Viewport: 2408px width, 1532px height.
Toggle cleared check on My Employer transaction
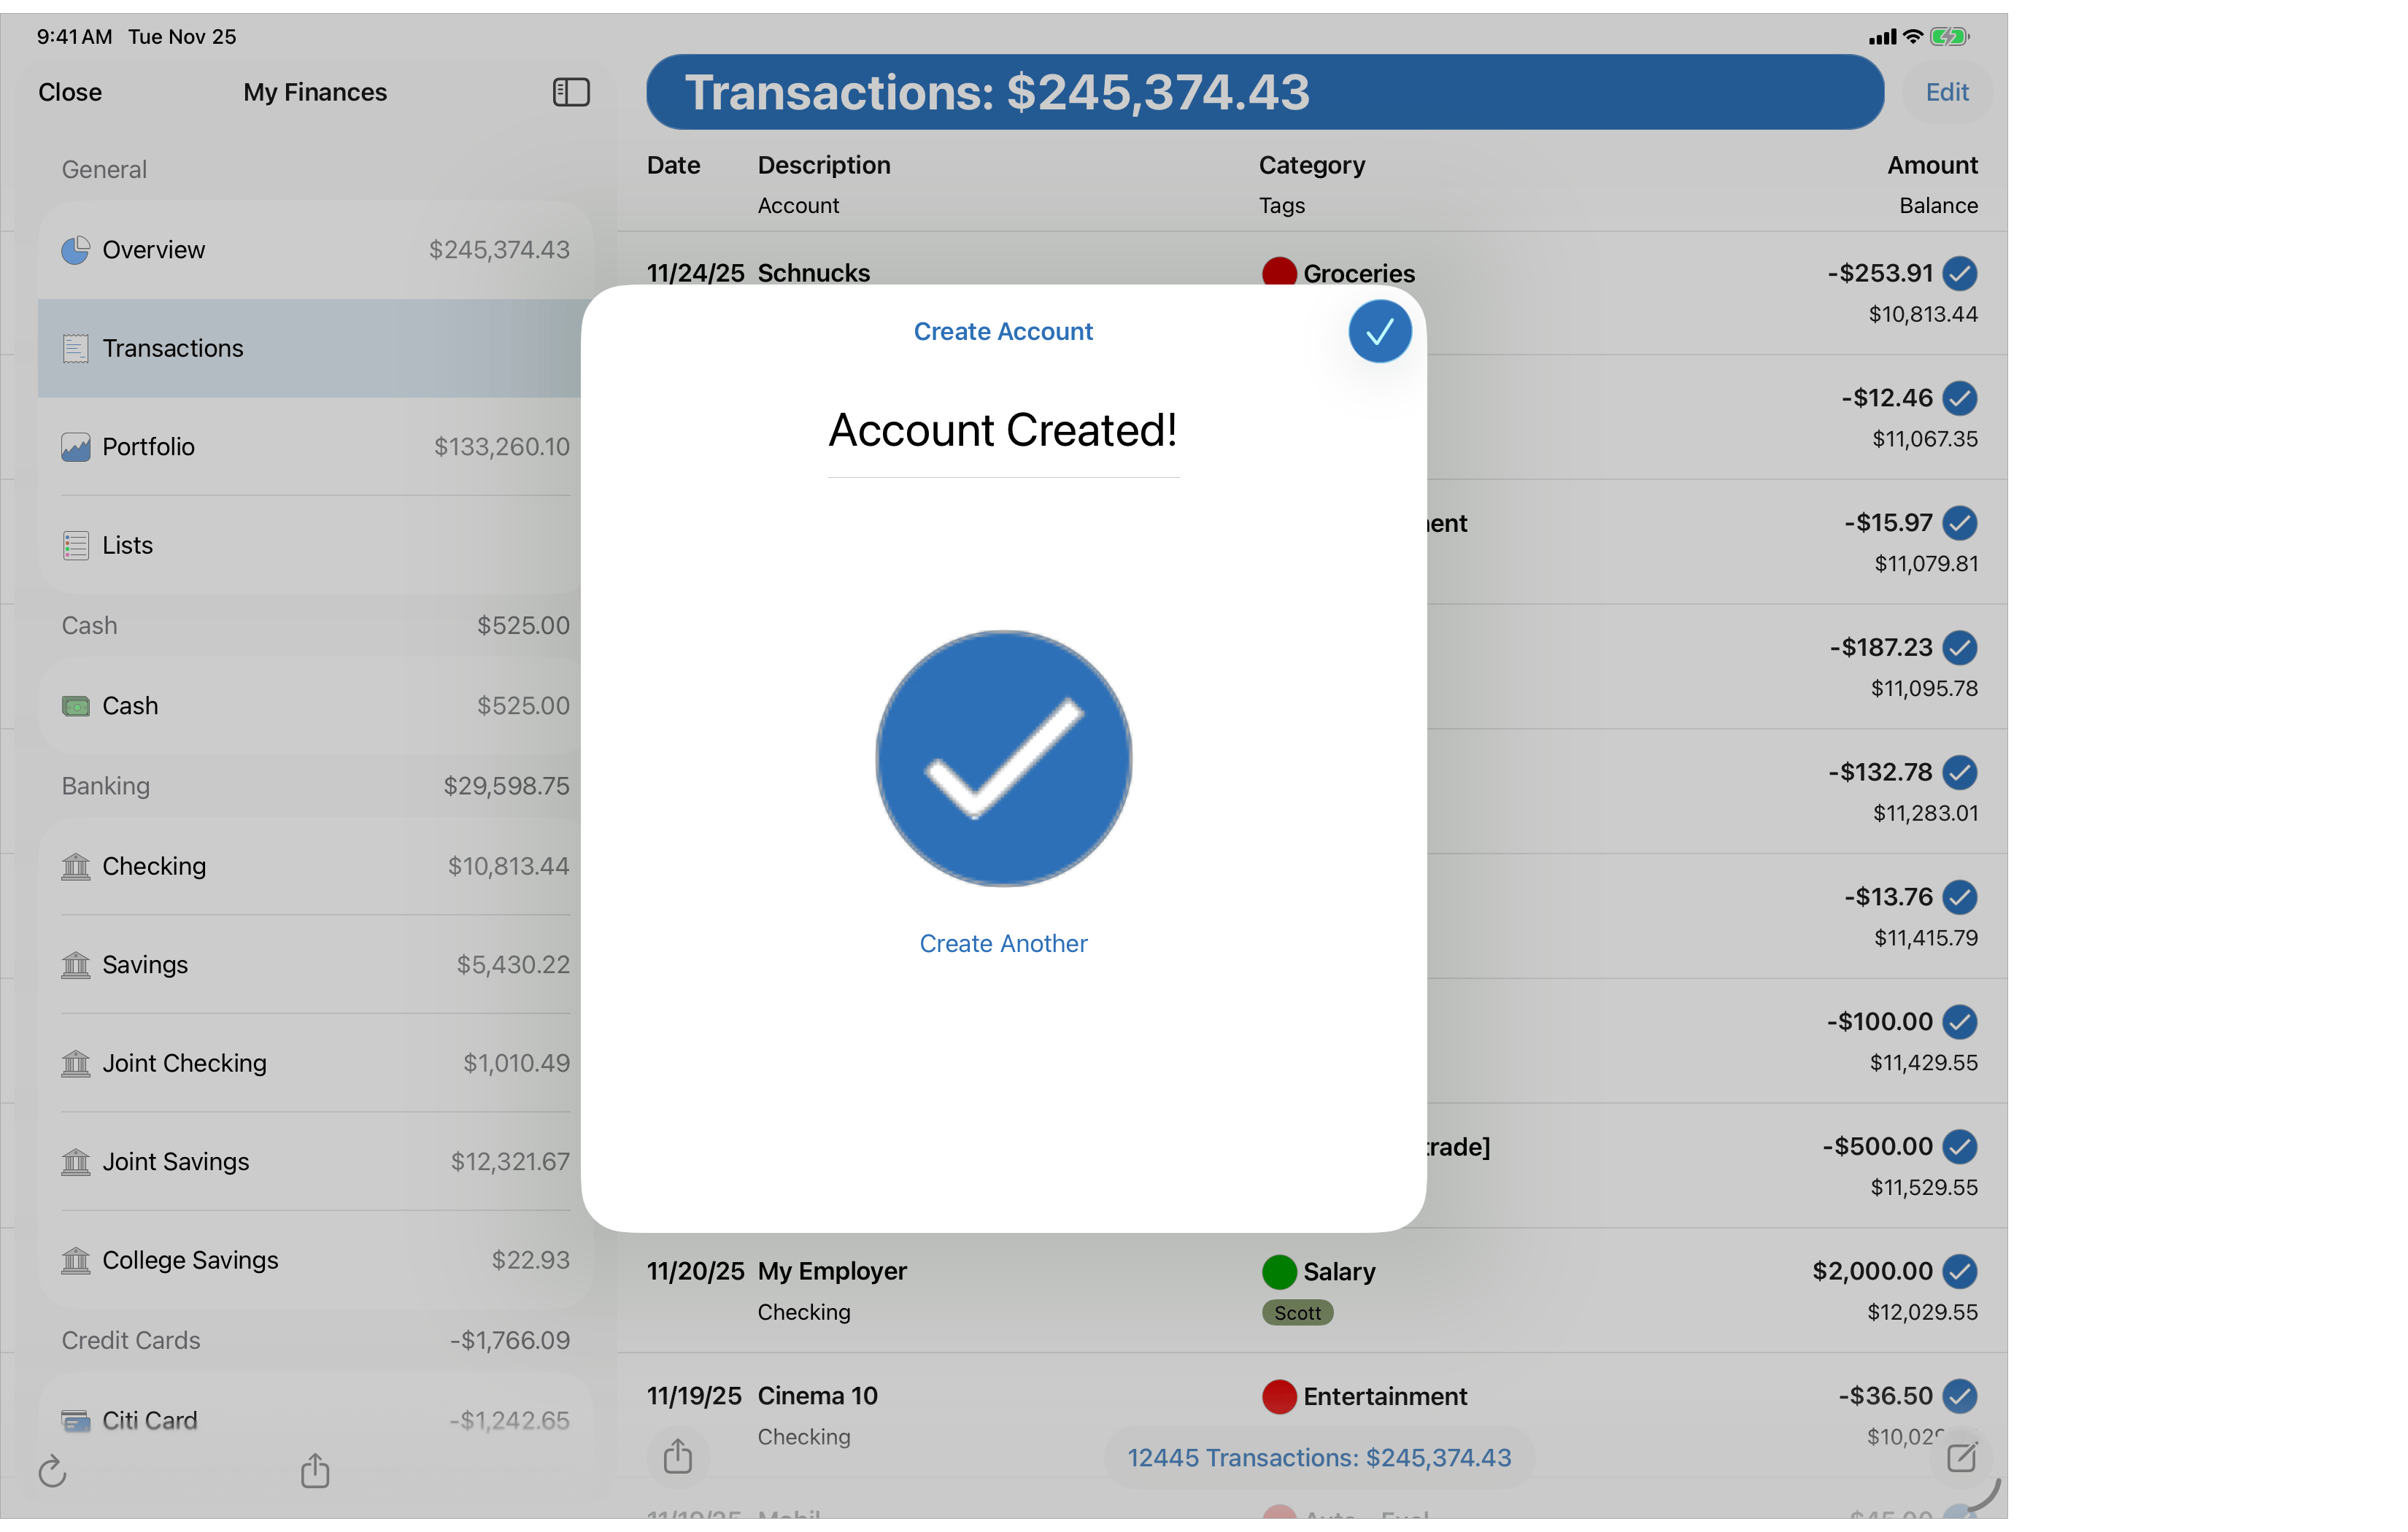coord(1959,1271)
